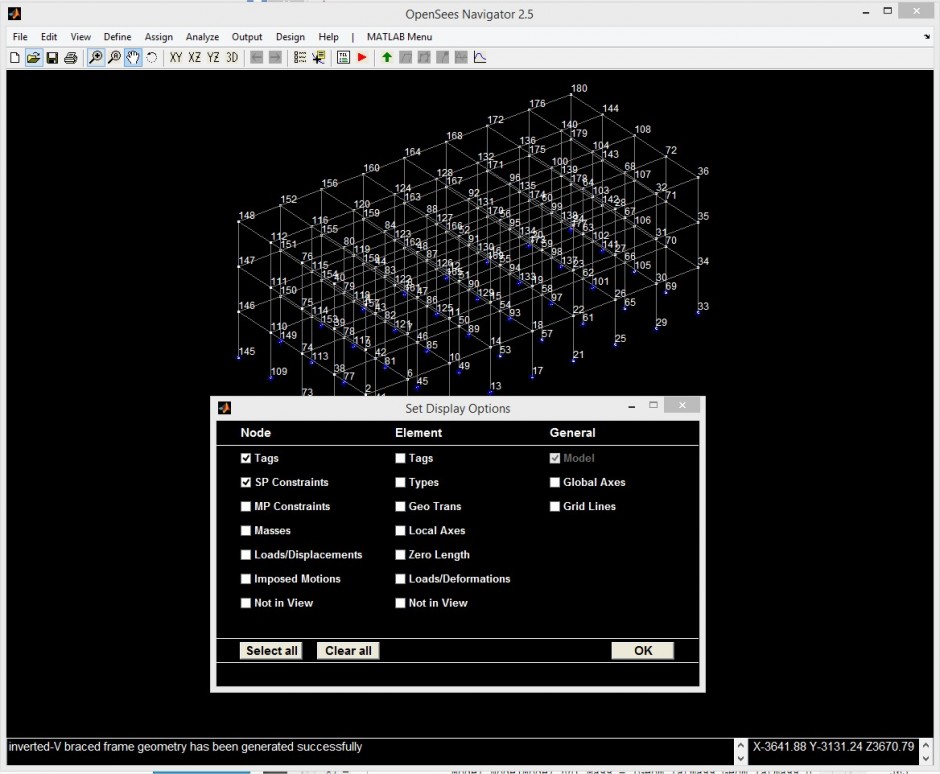Click the Select all button
Screen dimensions: 940x774
pos(271,650)
